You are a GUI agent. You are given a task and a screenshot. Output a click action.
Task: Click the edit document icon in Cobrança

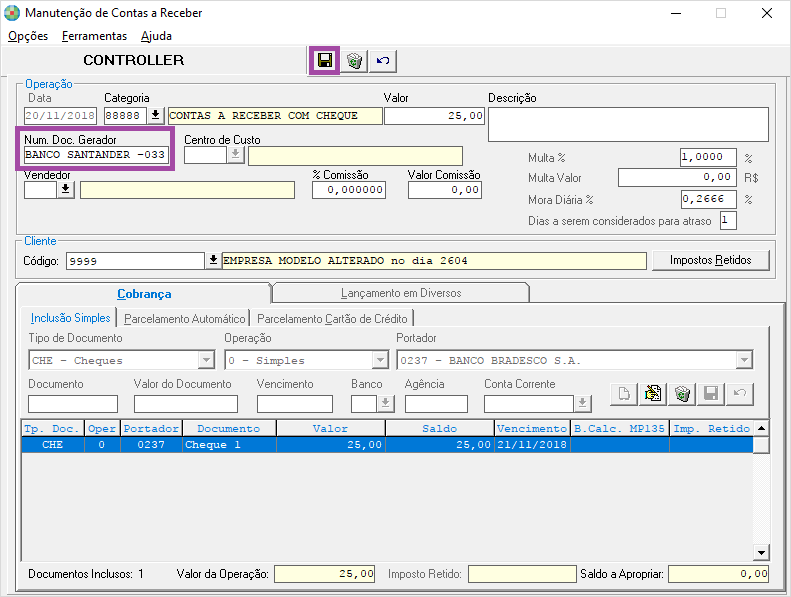point(653,394)
